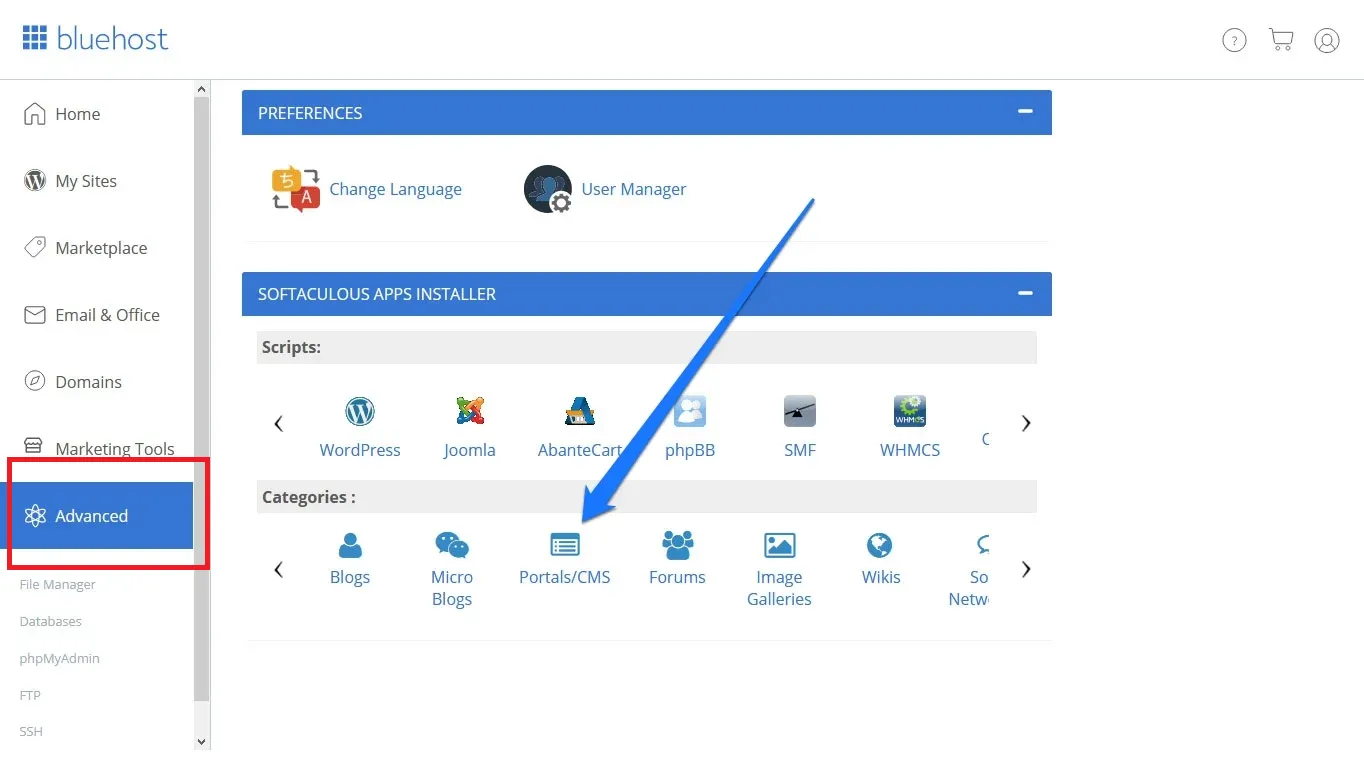Viewport: 1364px width, 767px height.
Task: Click the Wikis globe icon
Action: point(879,545)
